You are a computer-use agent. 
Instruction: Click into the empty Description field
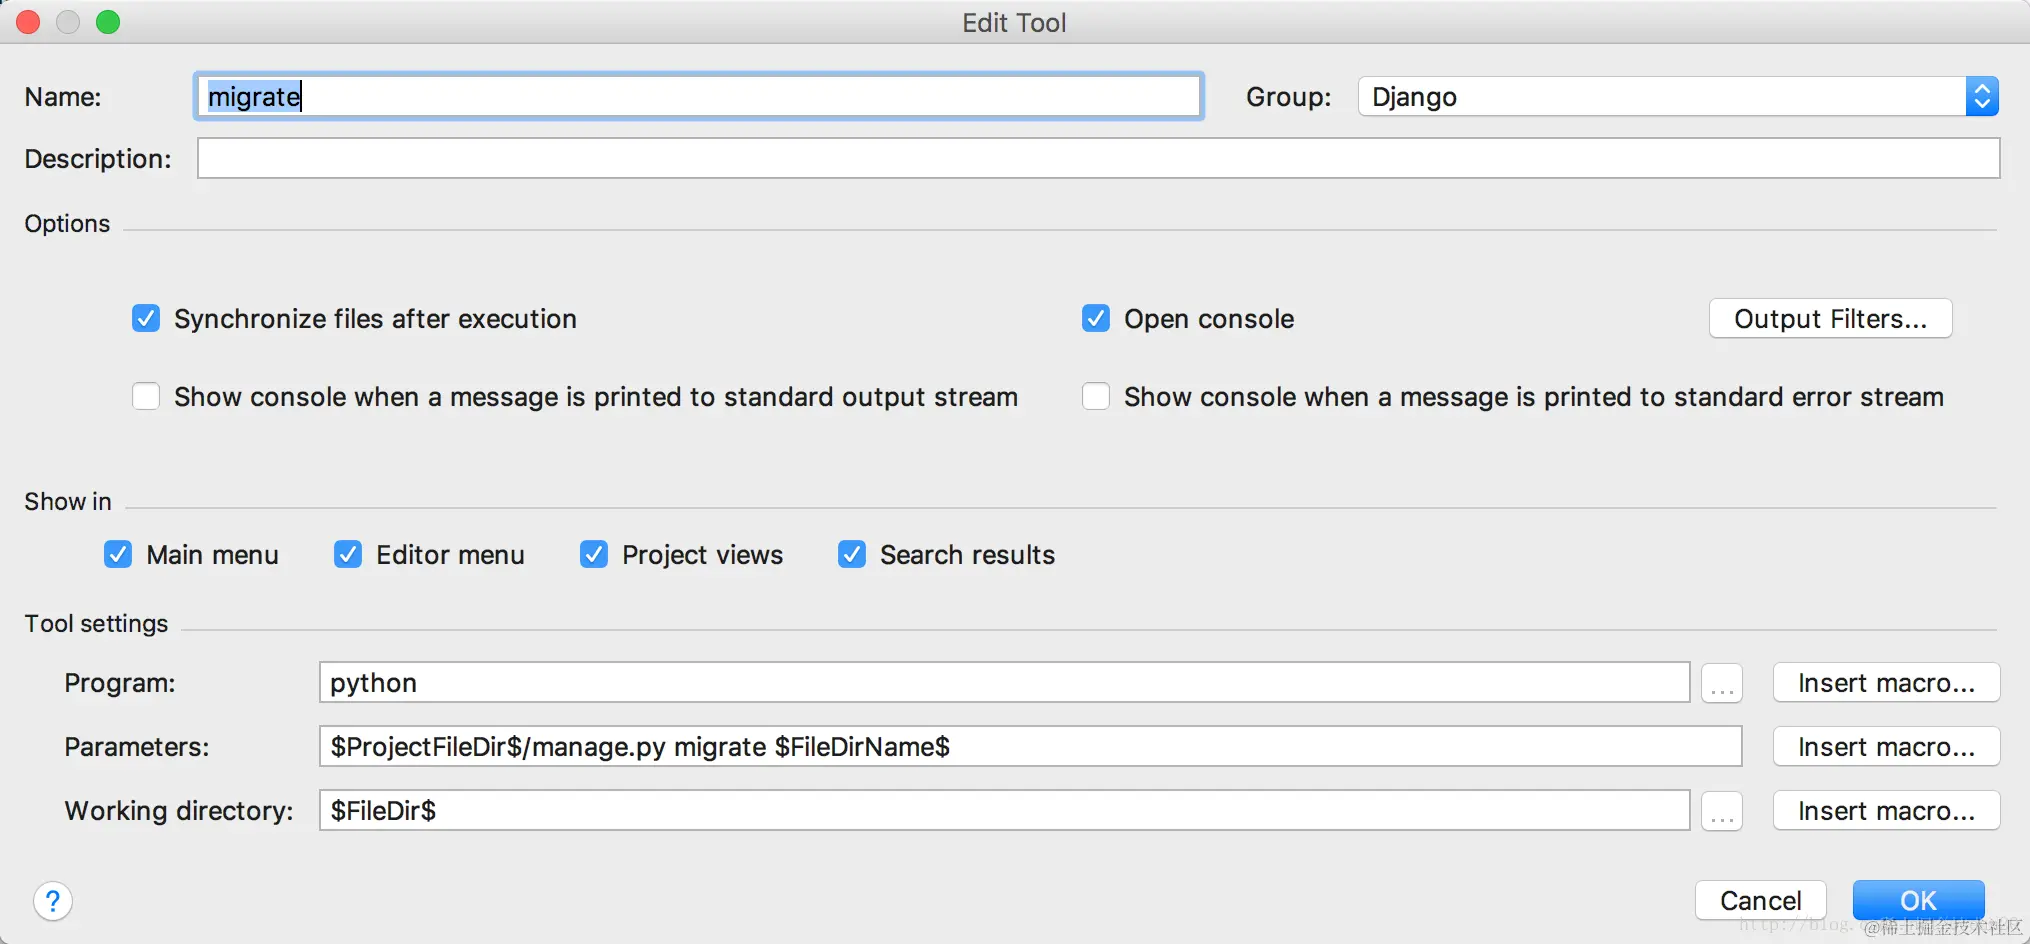[1098, 159]
